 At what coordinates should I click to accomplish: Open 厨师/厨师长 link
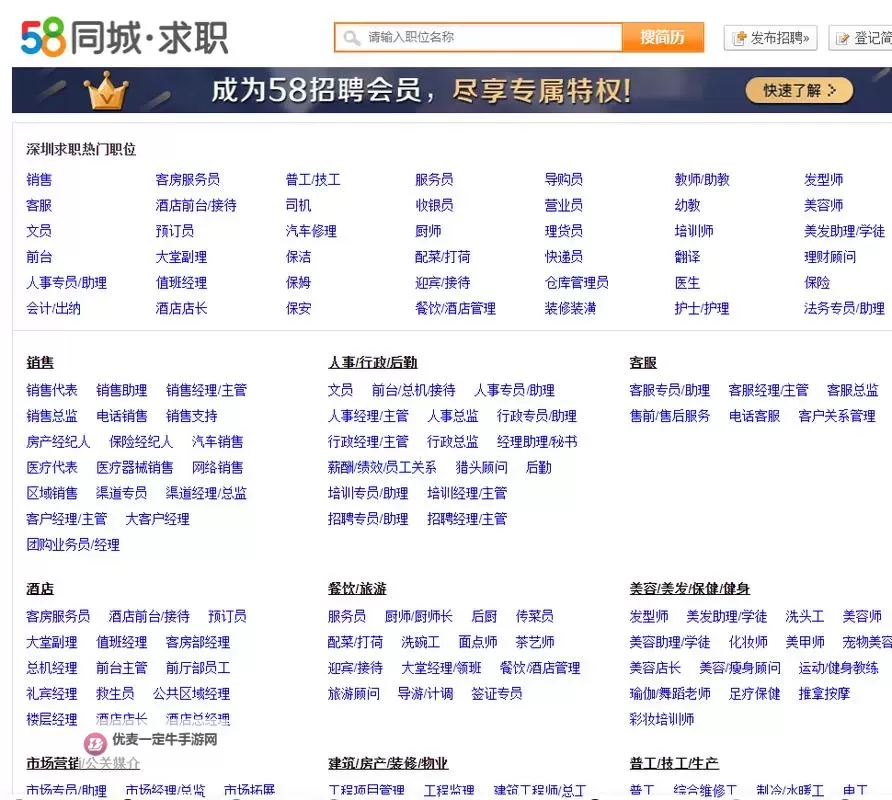coord(419,616)
